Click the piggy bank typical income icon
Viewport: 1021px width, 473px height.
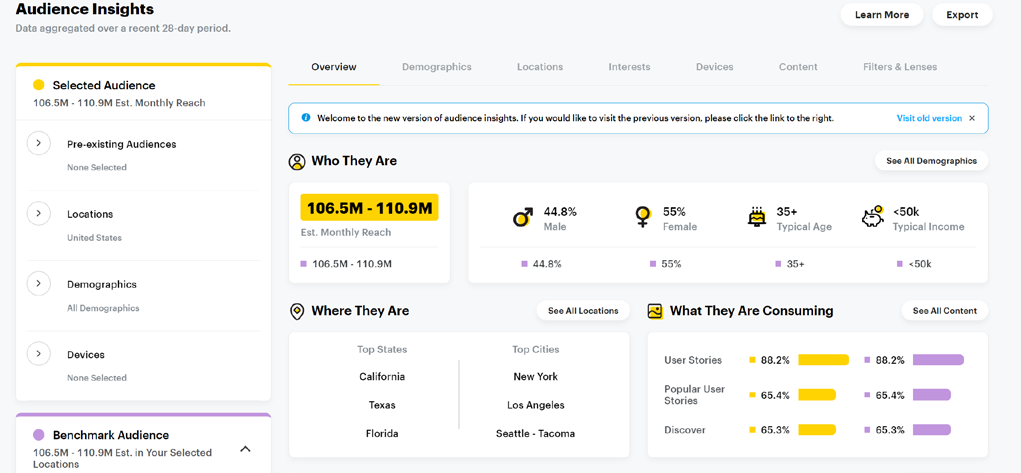tap(873, 217)
